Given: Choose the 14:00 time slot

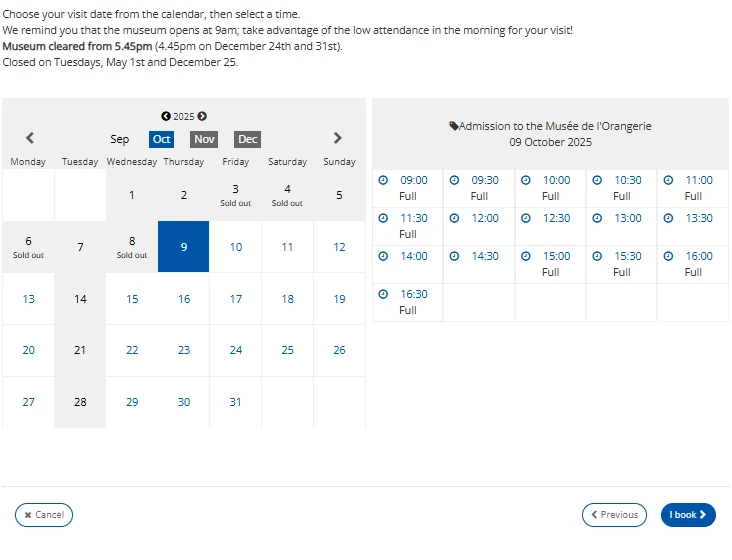Looking at the screenshot, I should point(413,256).
